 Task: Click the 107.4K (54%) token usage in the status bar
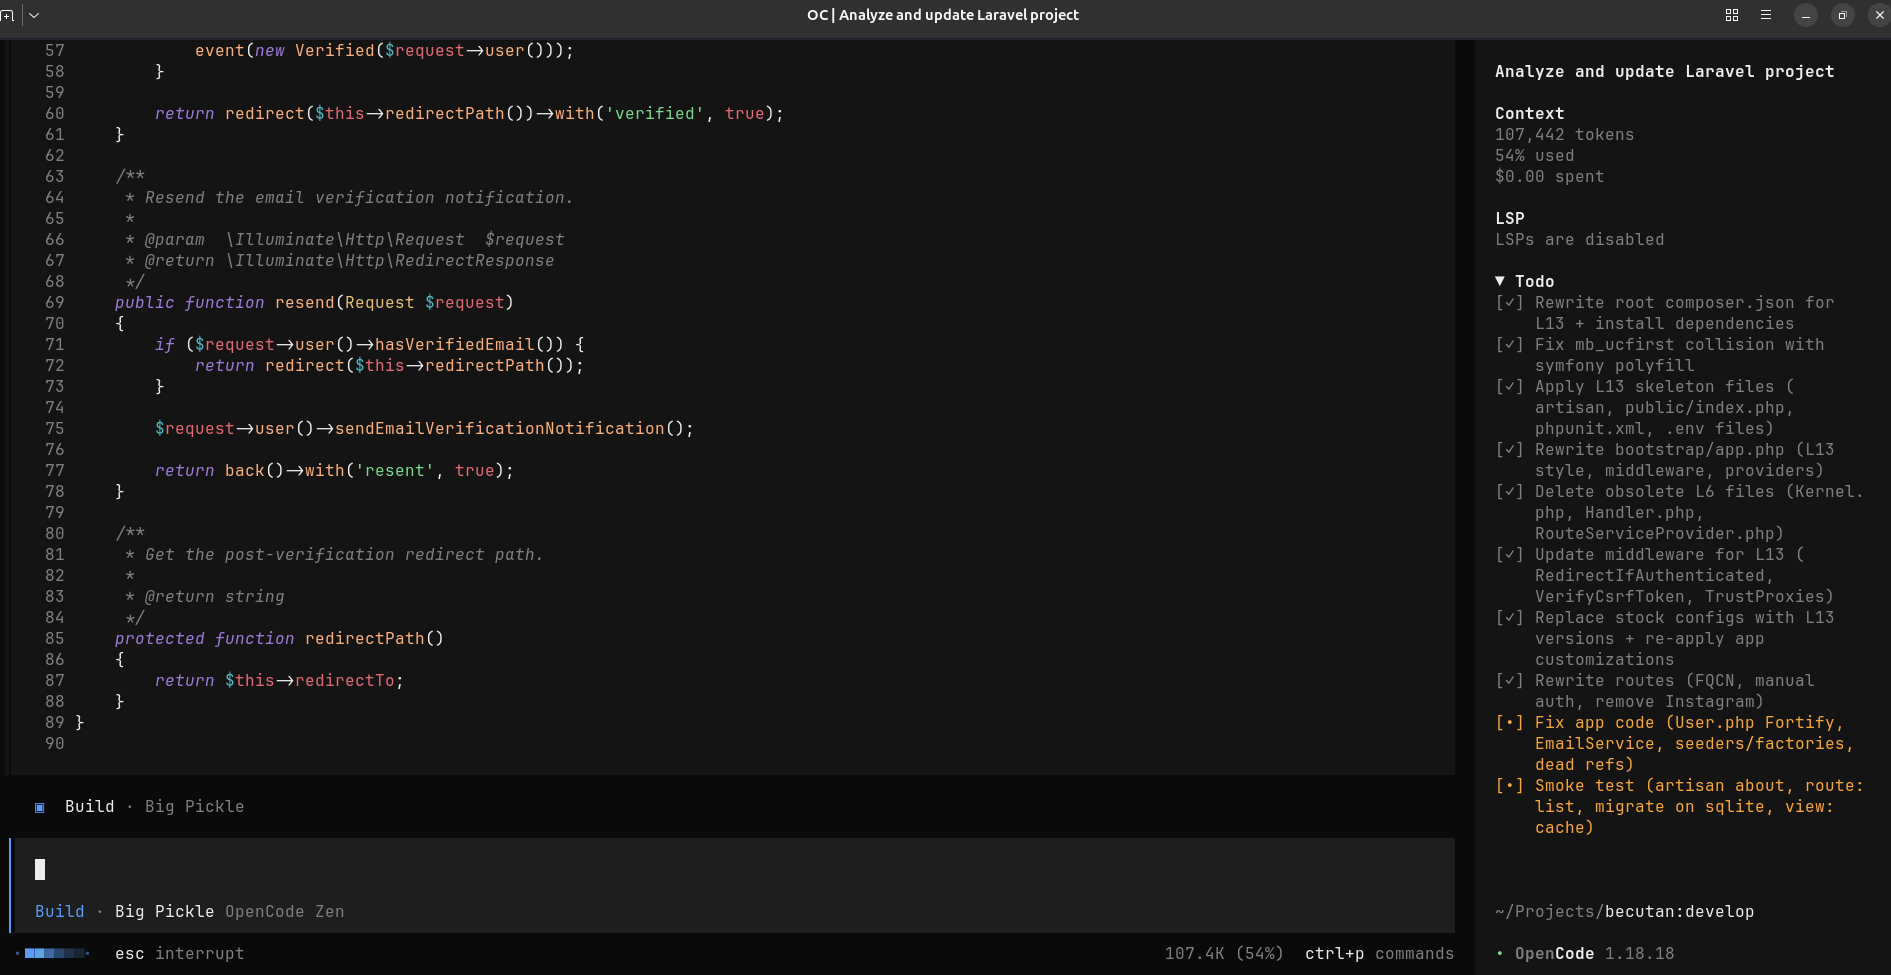[1224, 953]
